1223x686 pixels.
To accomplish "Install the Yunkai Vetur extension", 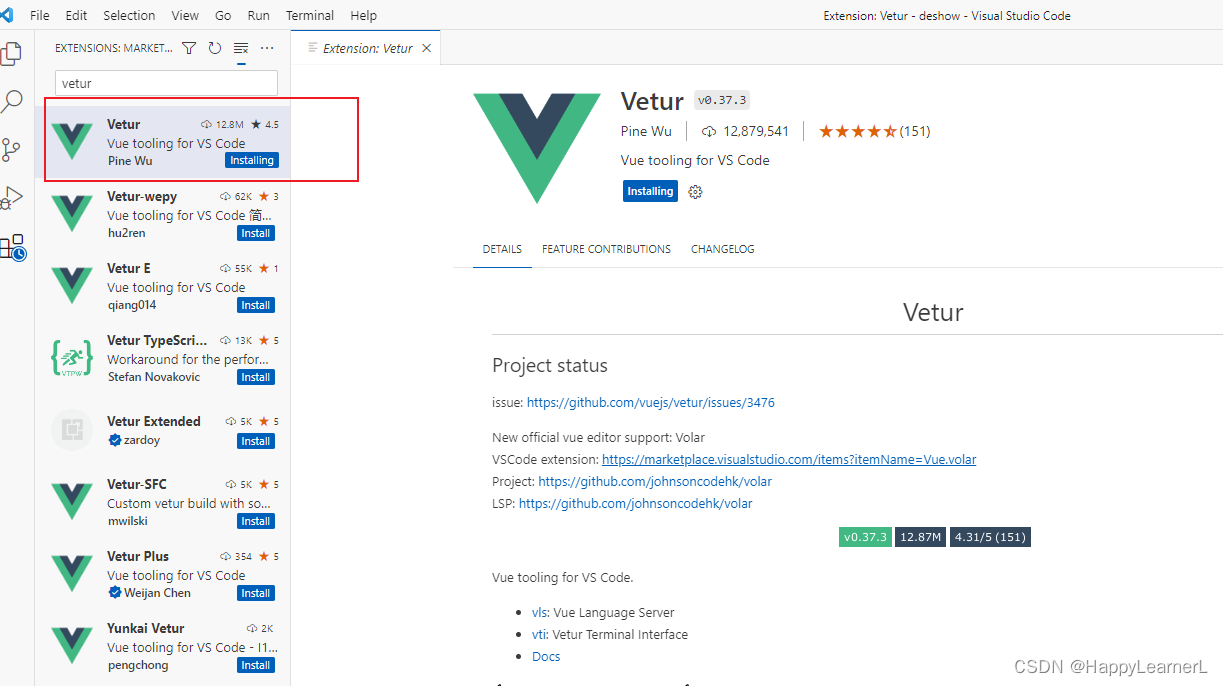I will coord(256,665).
